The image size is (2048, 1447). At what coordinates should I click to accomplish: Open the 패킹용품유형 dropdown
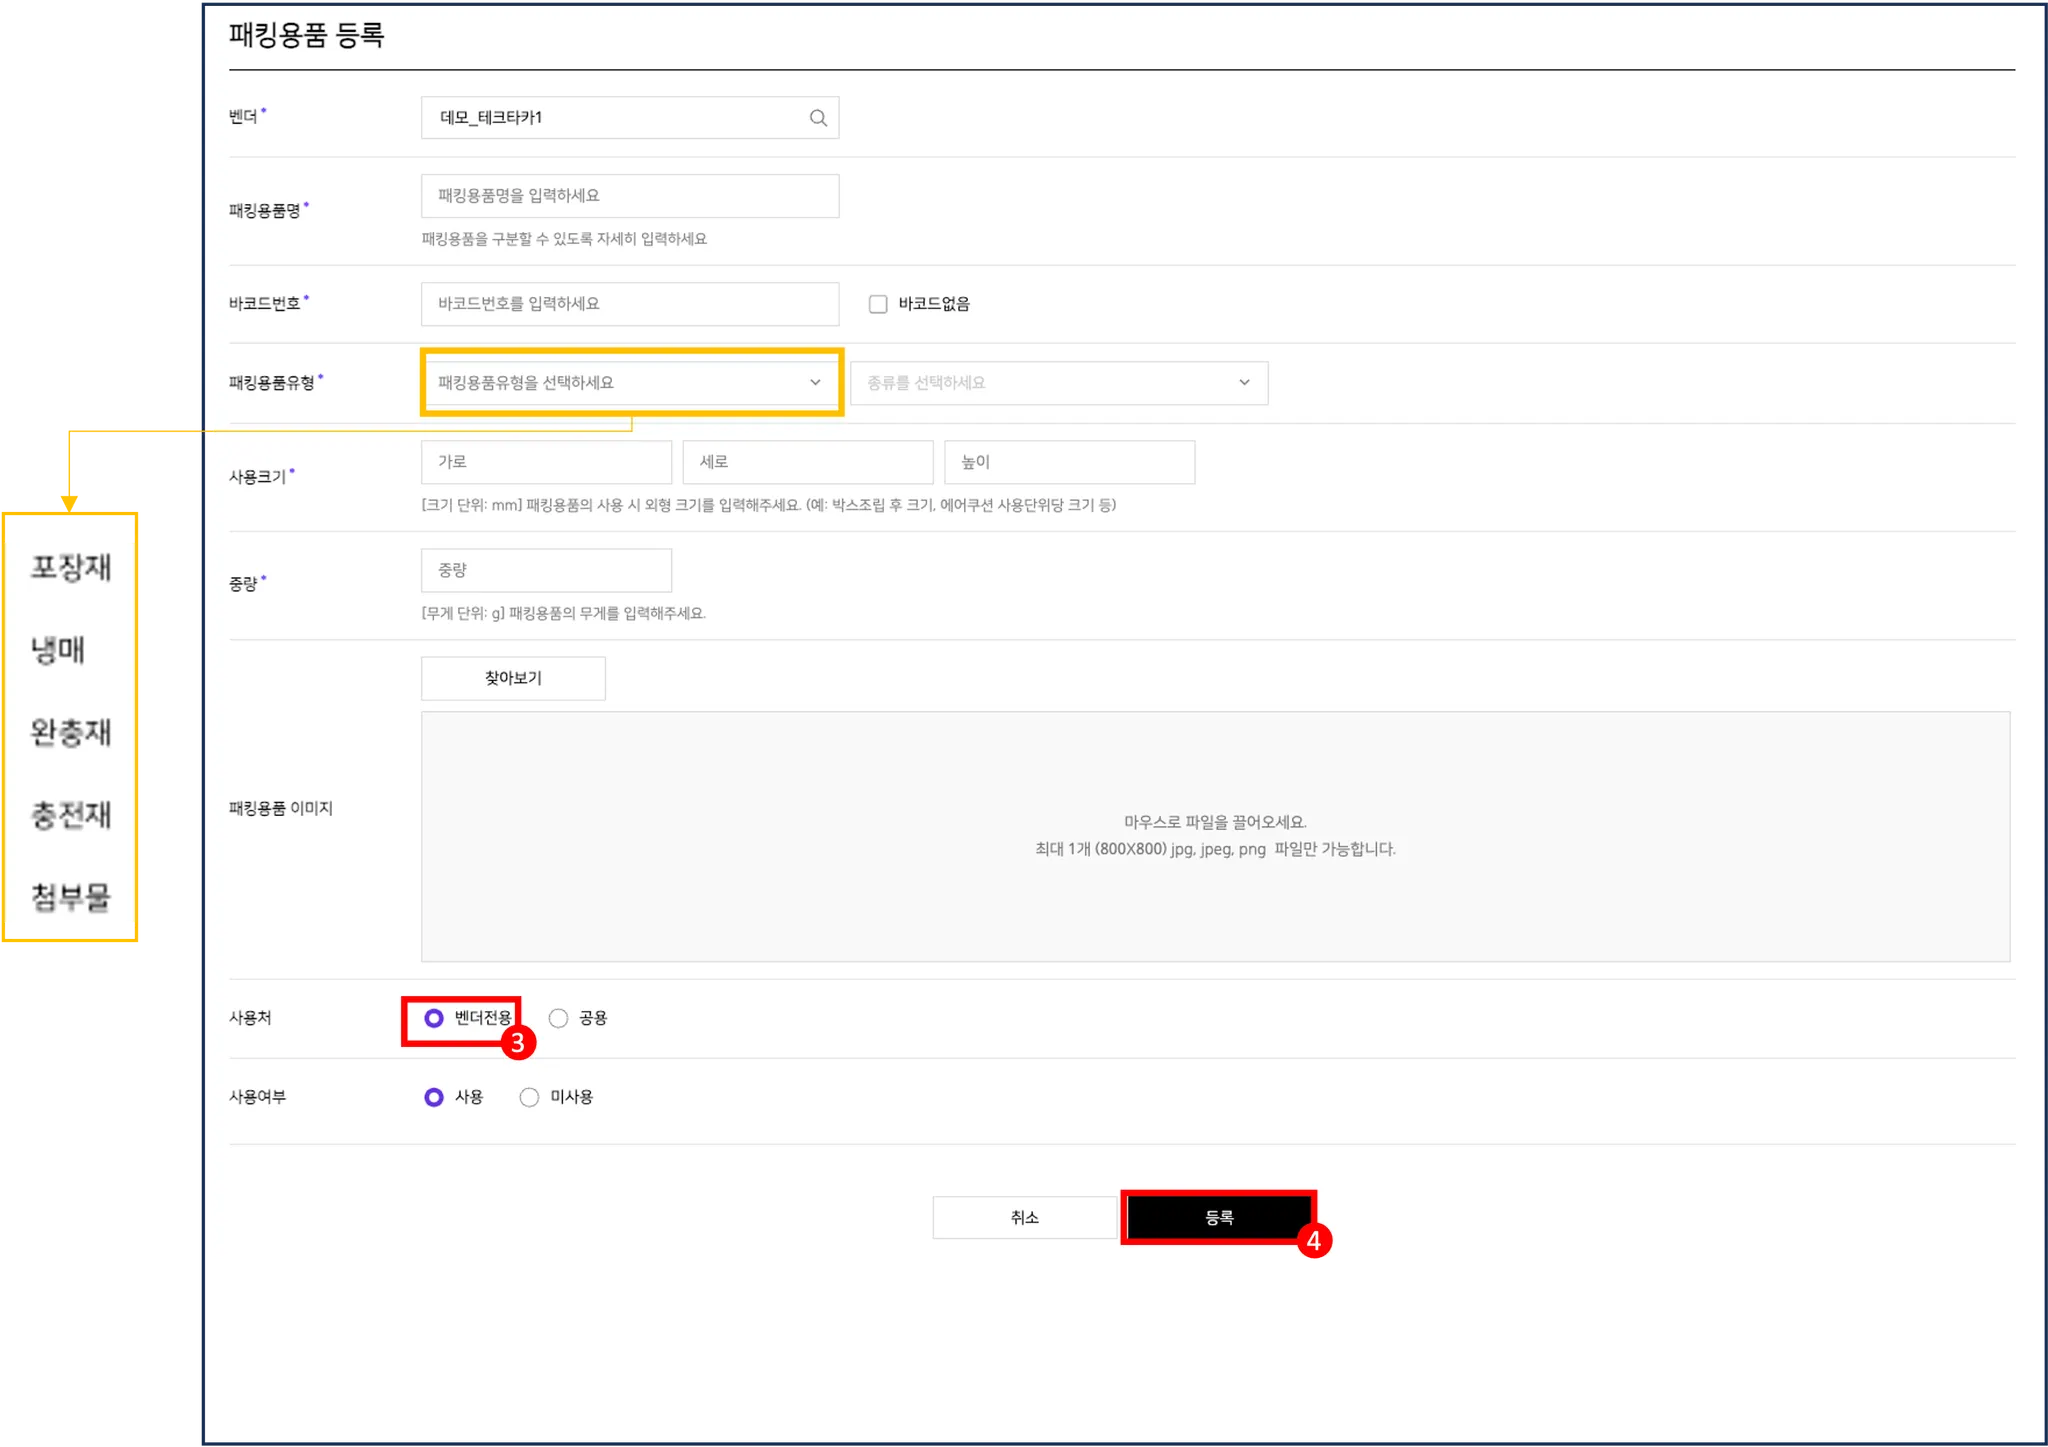click(630, 383)
